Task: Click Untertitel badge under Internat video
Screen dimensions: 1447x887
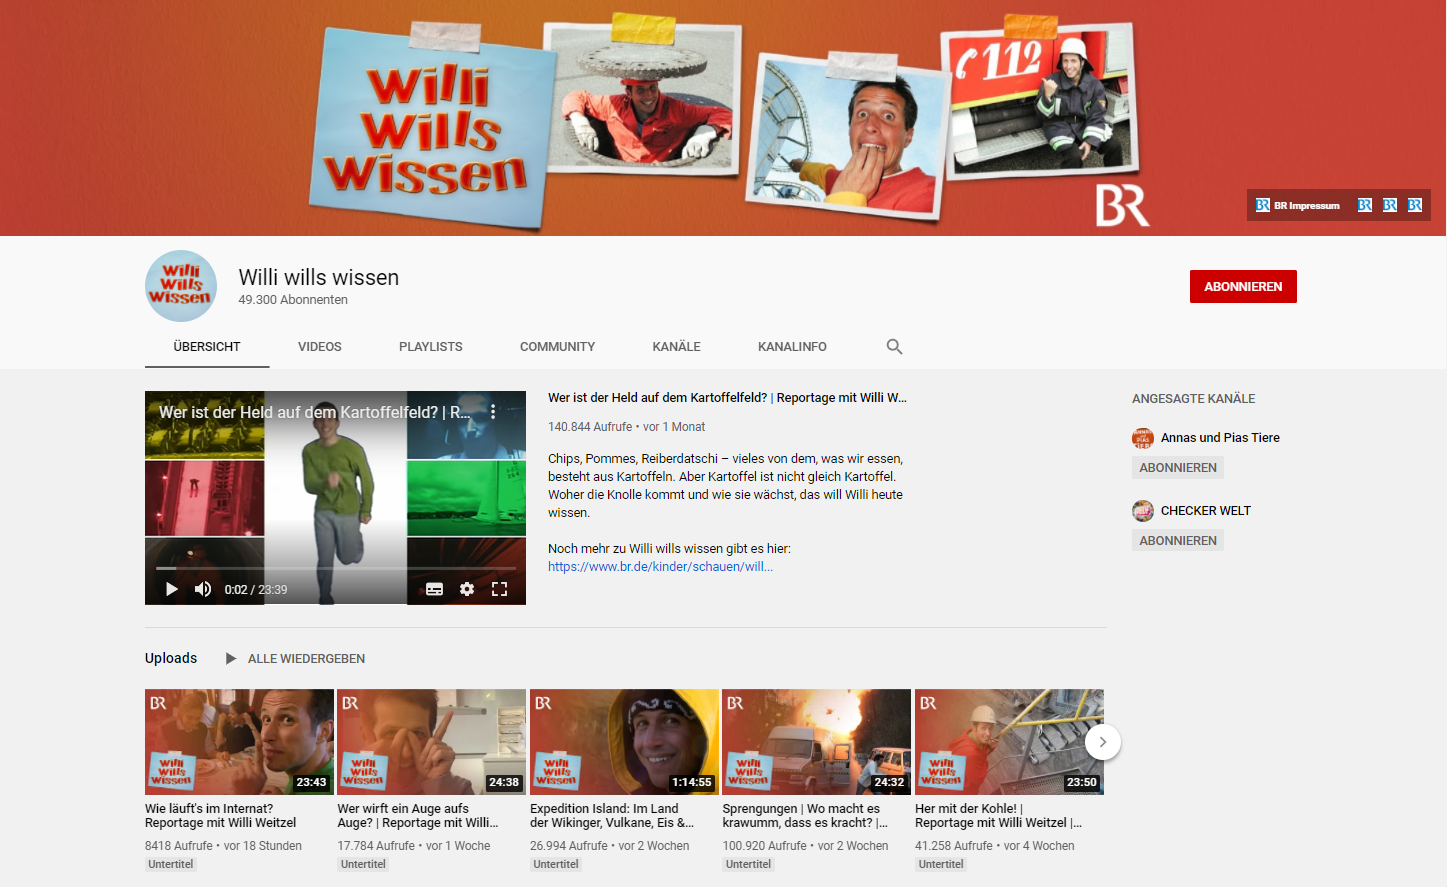Action: coord(171,864)
